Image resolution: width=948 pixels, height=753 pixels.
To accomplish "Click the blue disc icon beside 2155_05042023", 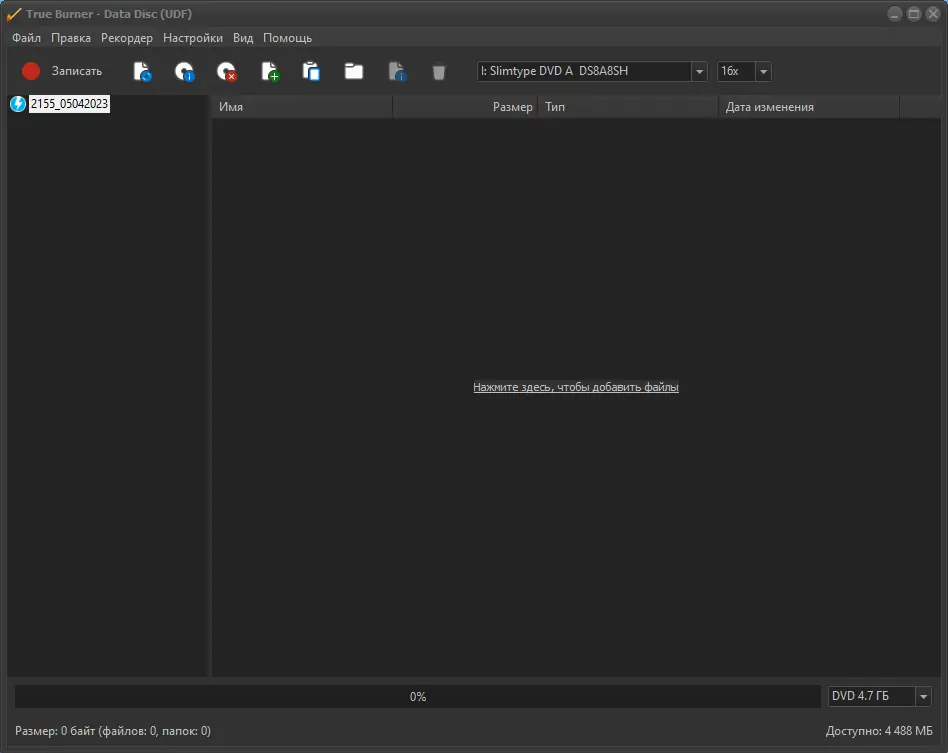I will click(18, 104).
